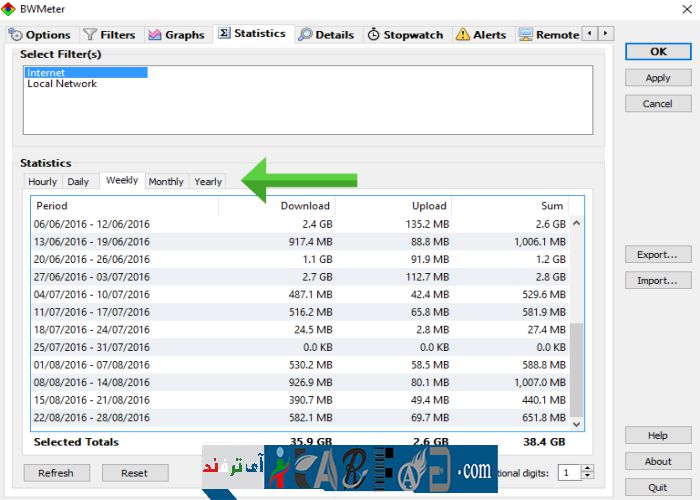The width and height of the screenshot is (700, 500).
Task: Click the Export... button
Action: (657, 255)
